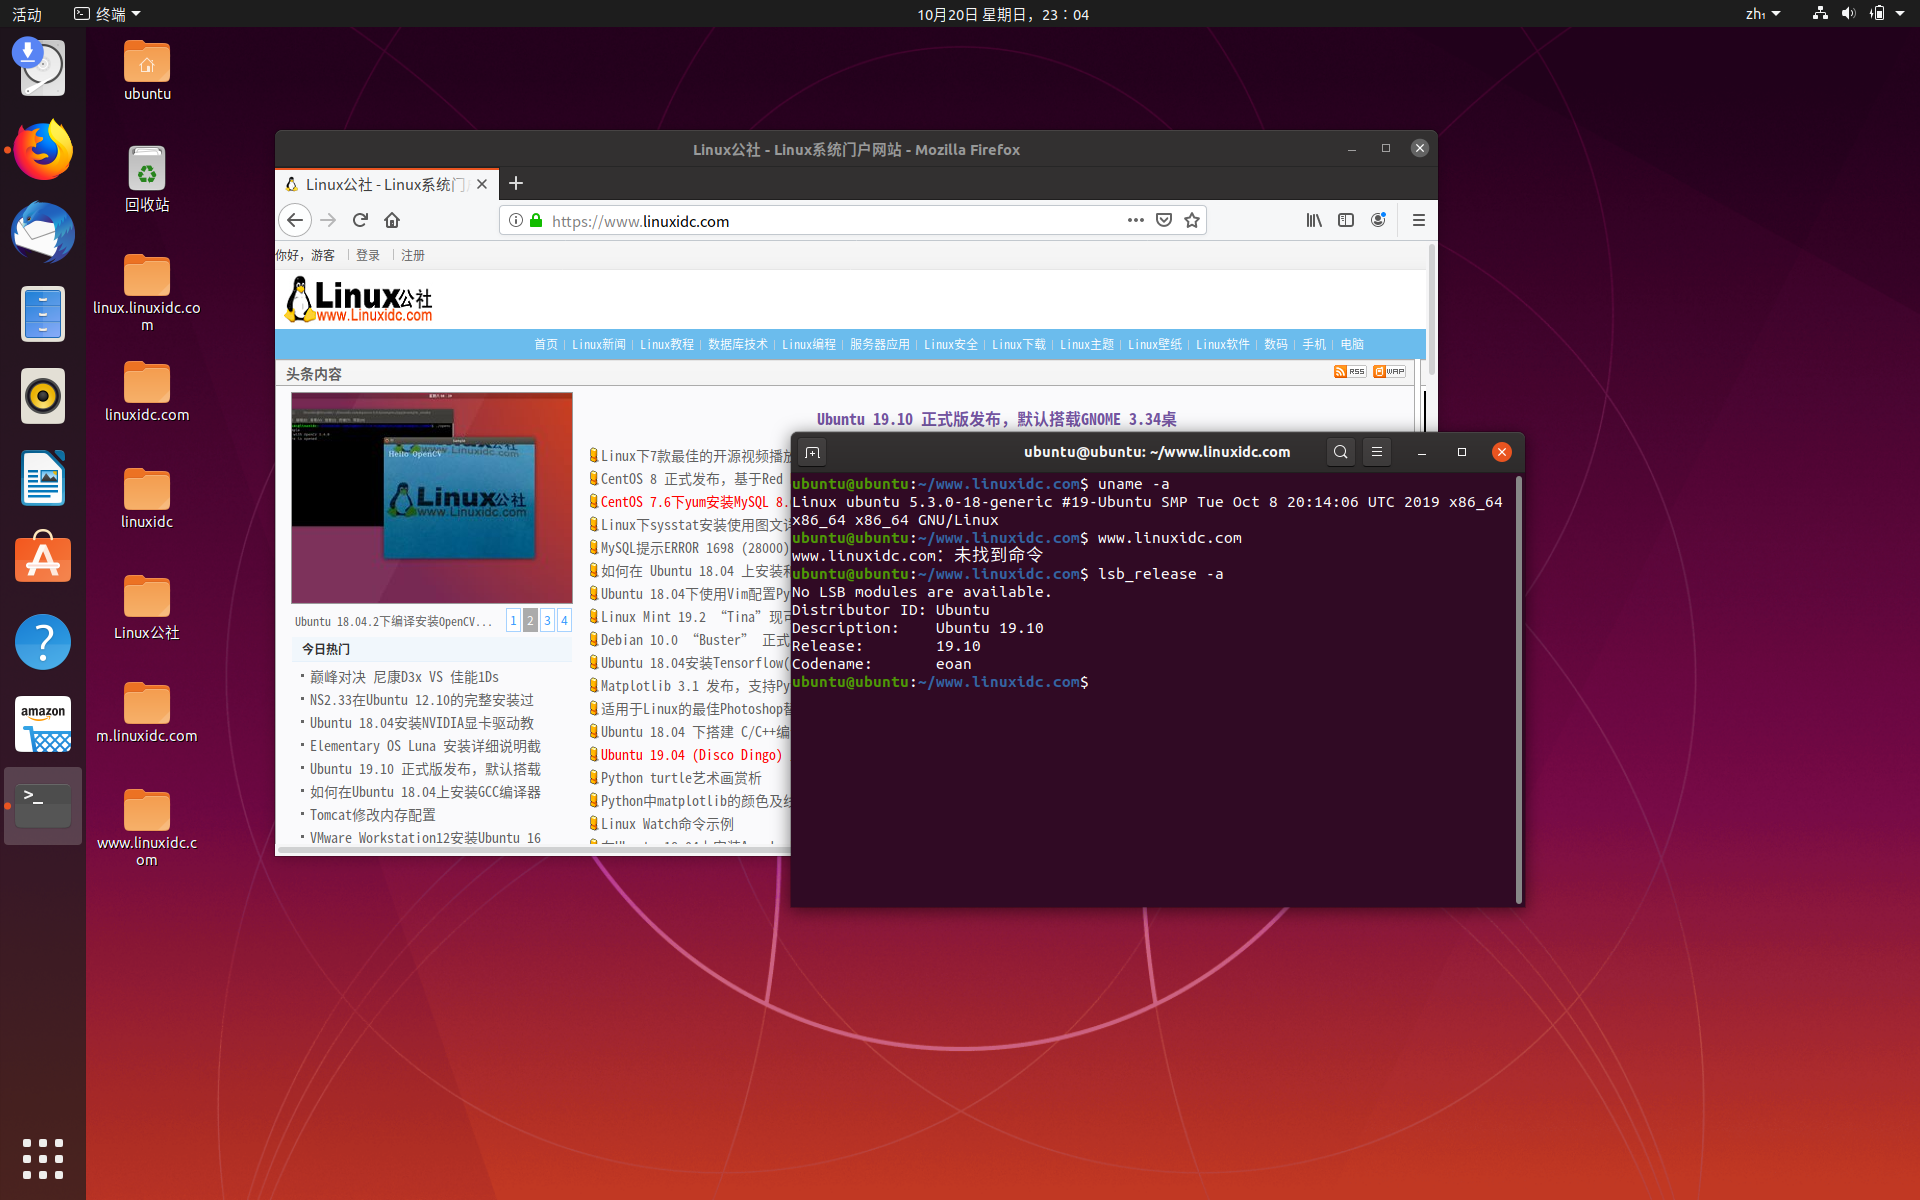Click the 登录 login link
Image resolution: width=1920 pixels, height=1200 pixels.
click(x=368, y=255)
